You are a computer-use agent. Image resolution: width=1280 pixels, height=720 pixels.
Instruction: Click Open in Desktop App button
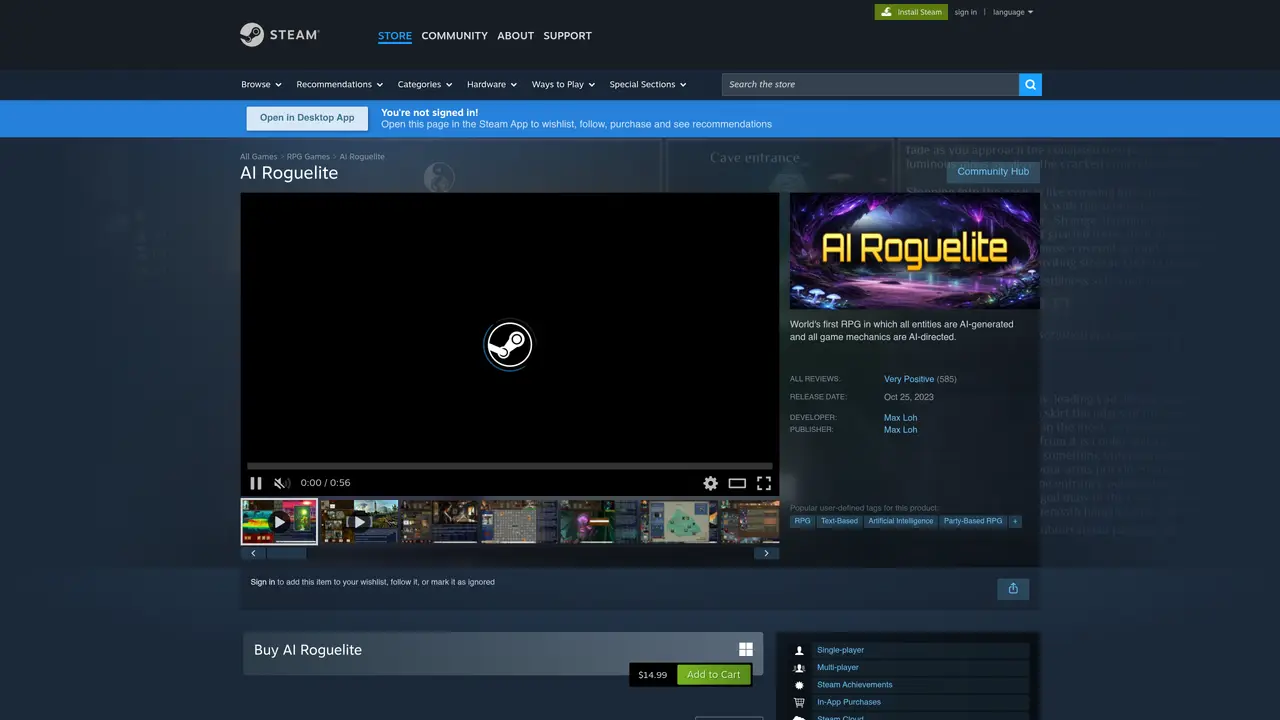(x=307, y=118)
